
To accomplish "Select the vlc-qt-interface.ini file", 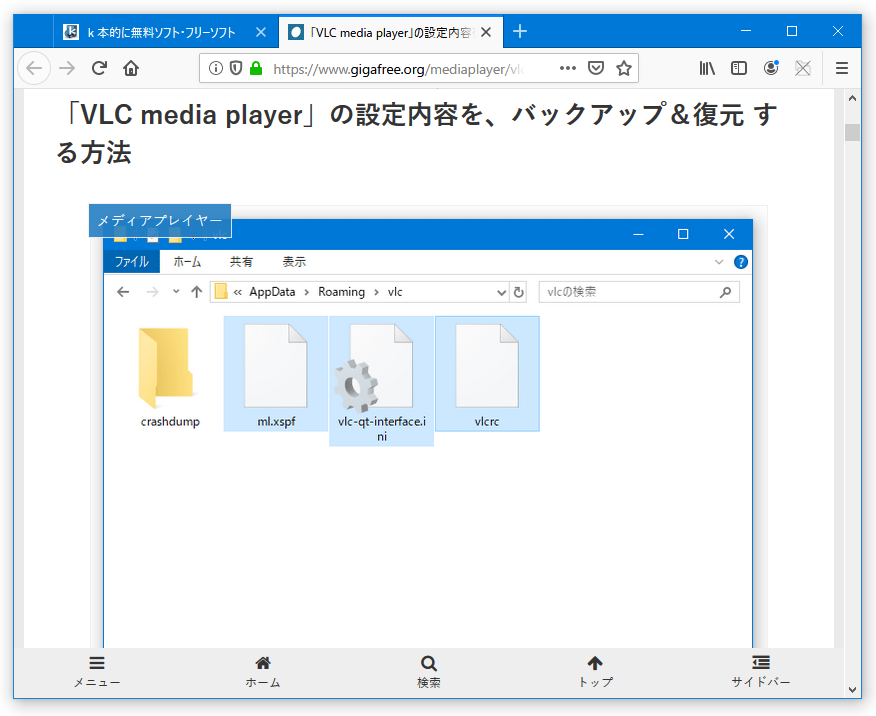I will [x=382, y=381].
